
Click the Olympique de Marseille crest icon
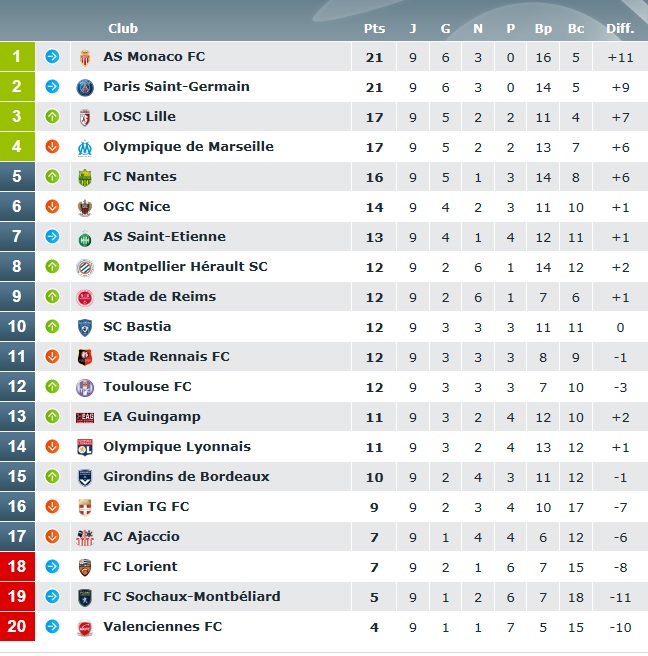(85, 148)
